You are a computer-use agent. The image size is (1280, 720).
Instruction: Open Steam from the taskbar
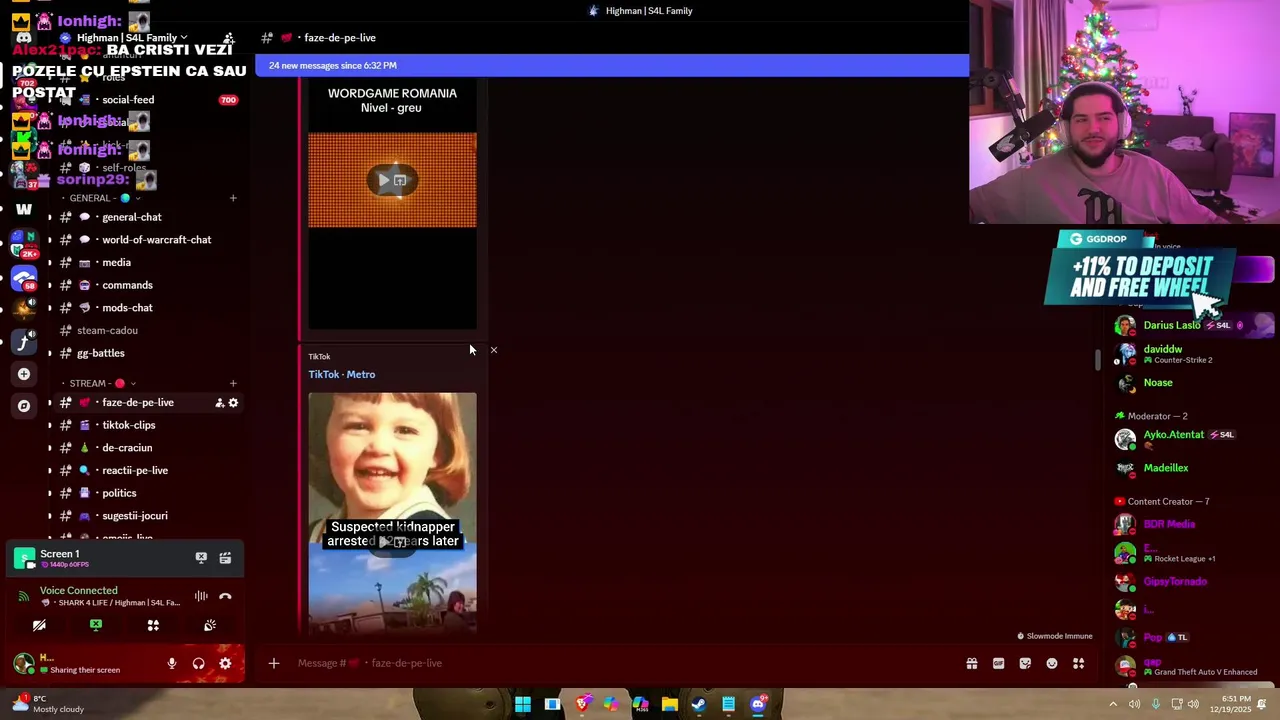coord(699,704)
